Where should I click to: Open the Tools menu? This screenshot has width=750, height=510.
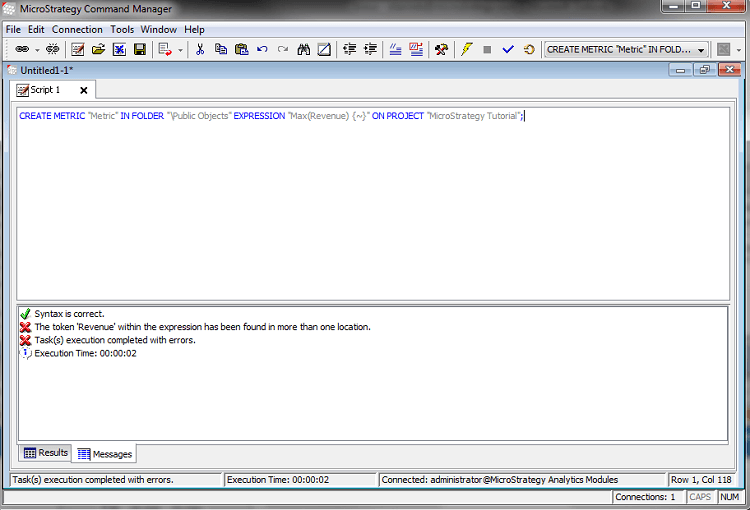tap(122, 30)
